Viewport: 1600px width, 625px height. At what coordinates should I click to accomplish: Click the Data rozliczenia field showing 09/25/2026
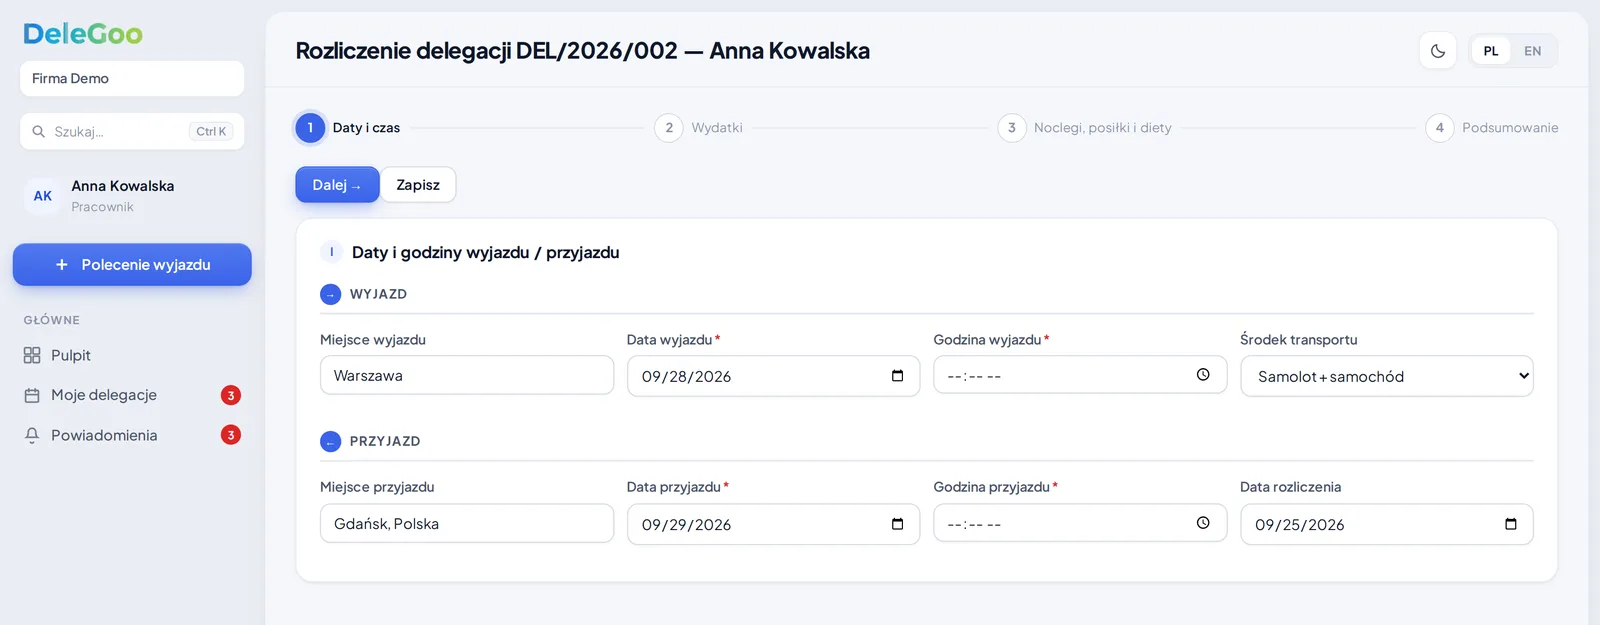click(1387, 524)
